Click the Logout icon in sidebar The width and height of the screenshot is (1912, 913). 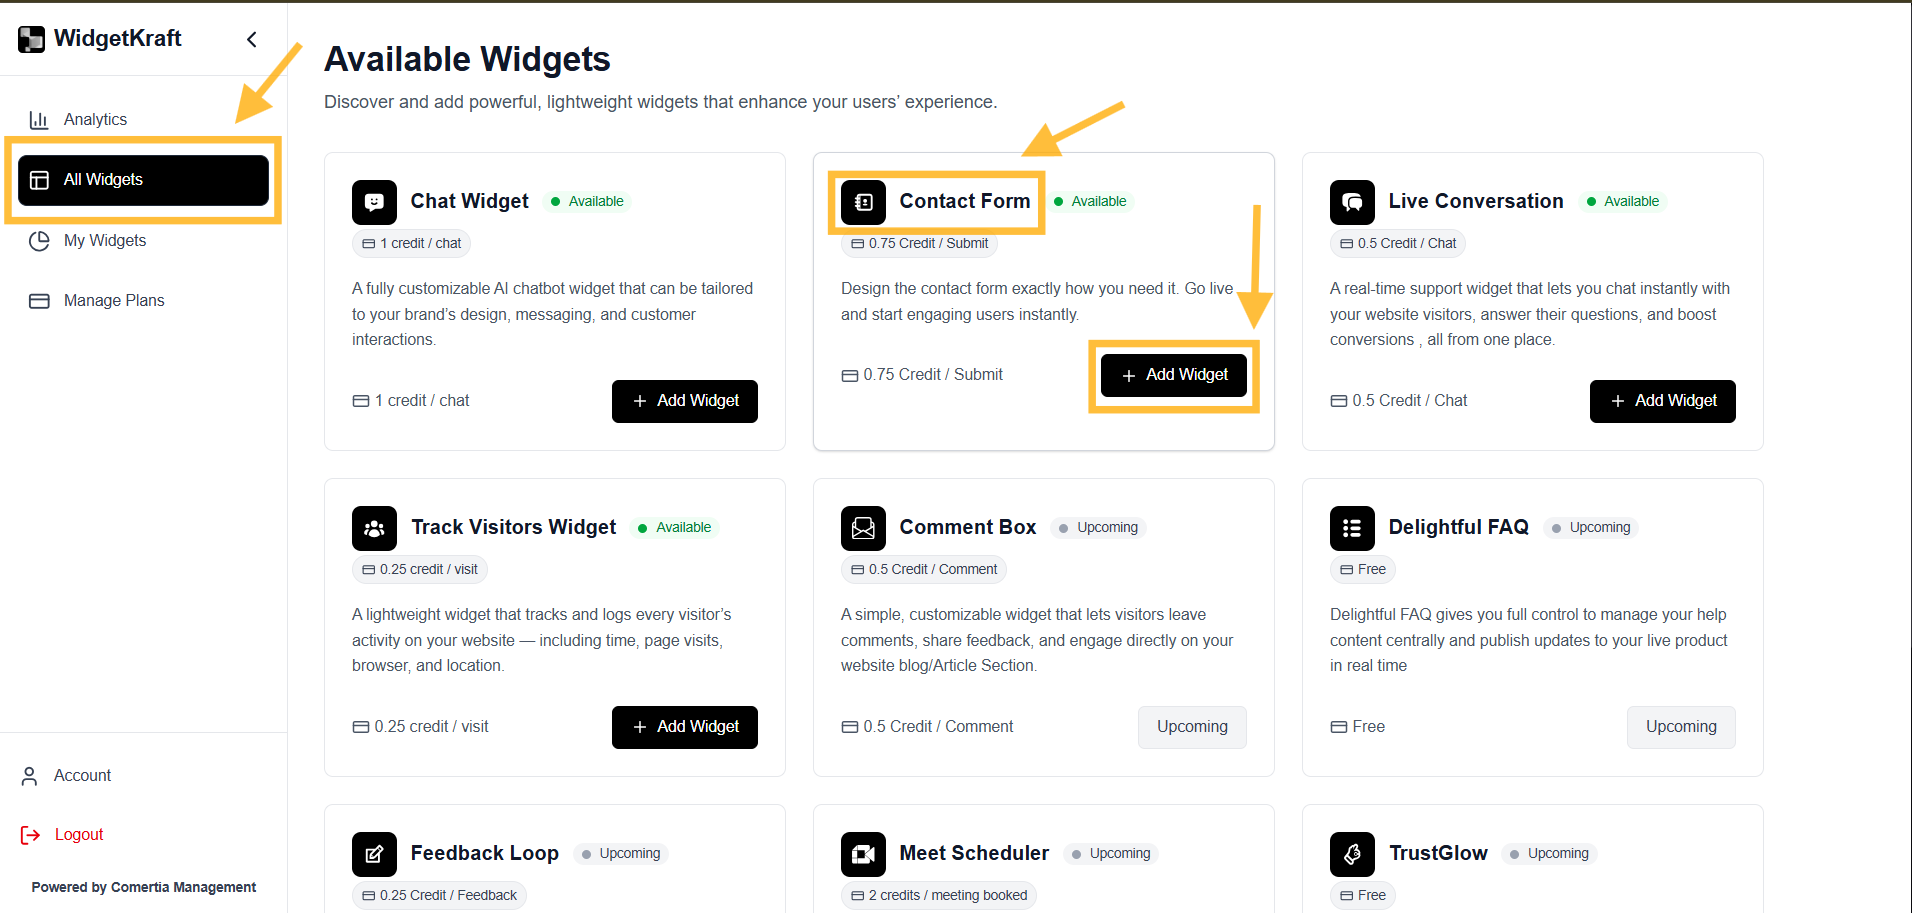pos(30,834)
